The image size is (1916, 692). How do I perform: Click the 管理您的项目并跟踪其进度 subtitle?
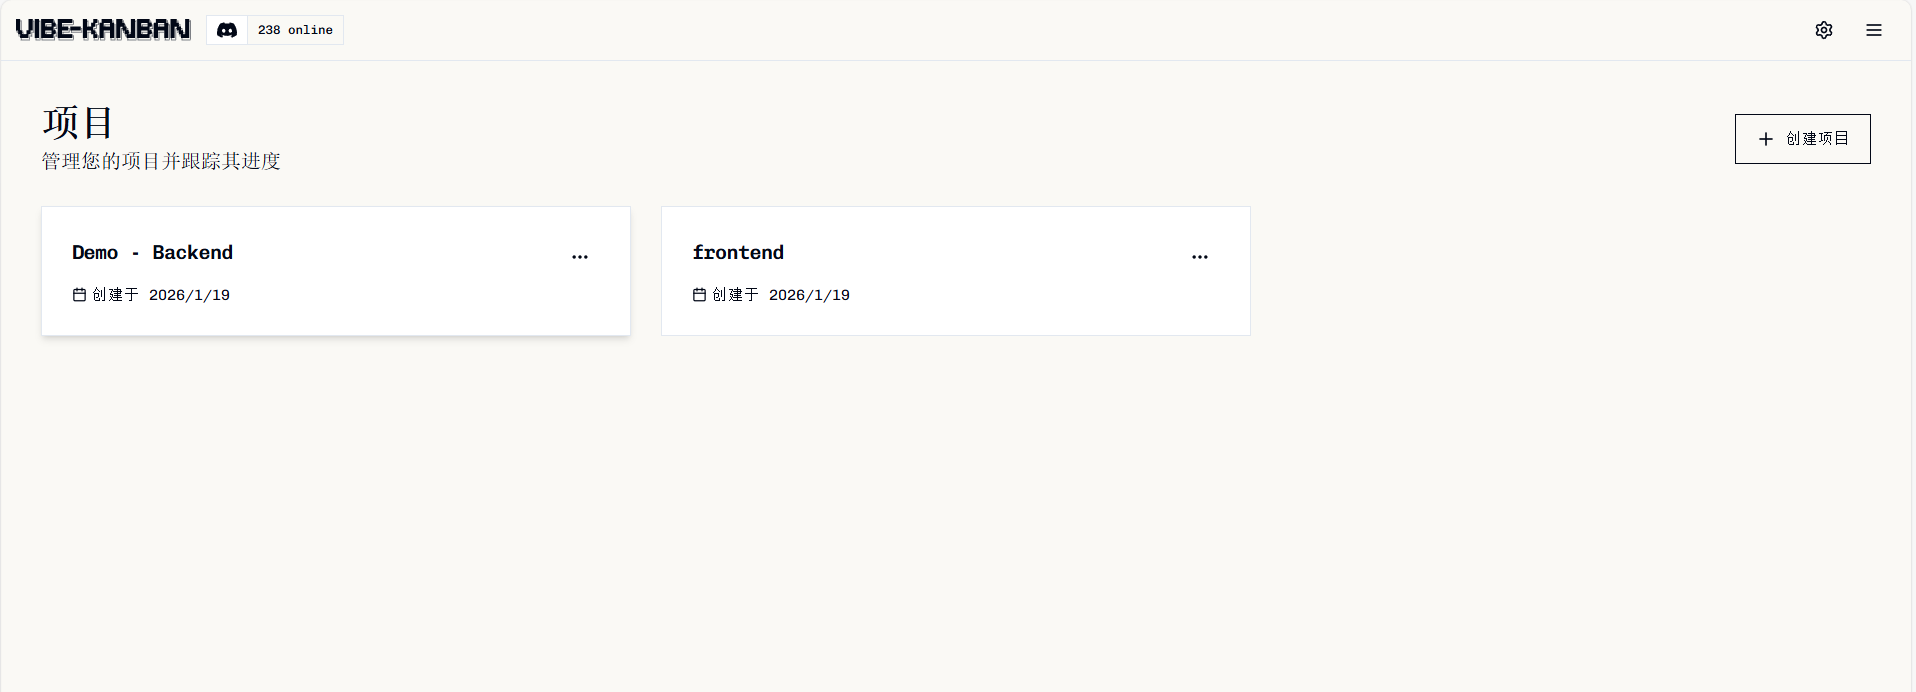(161, 161)
